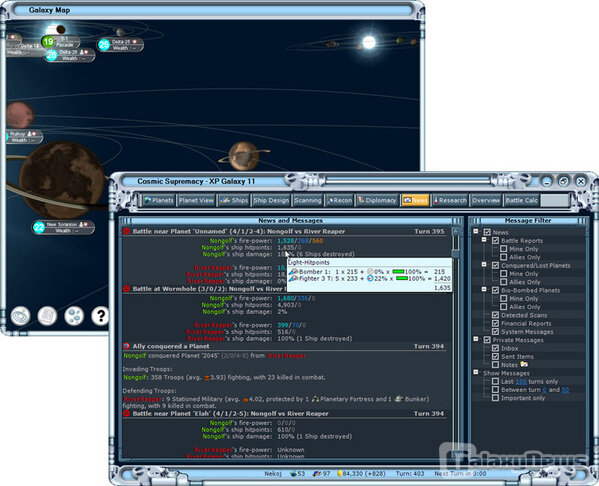599x486 pixels.
Task: Uncheck the Detected Scans checkbox
Action: click(495, 315)
